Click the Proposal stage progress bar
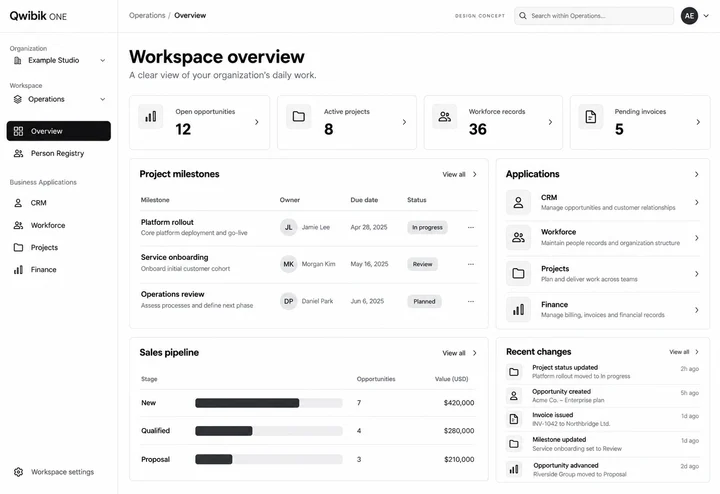This screenshot has width=720, height=494. (269, 459)
